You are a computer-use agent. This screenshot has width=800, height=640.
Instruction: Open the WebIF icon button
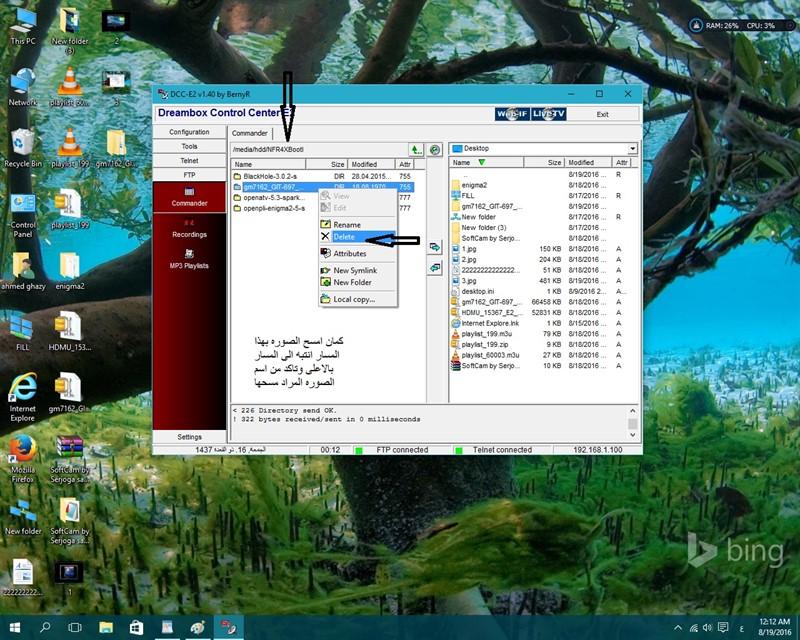click(512, 114)
